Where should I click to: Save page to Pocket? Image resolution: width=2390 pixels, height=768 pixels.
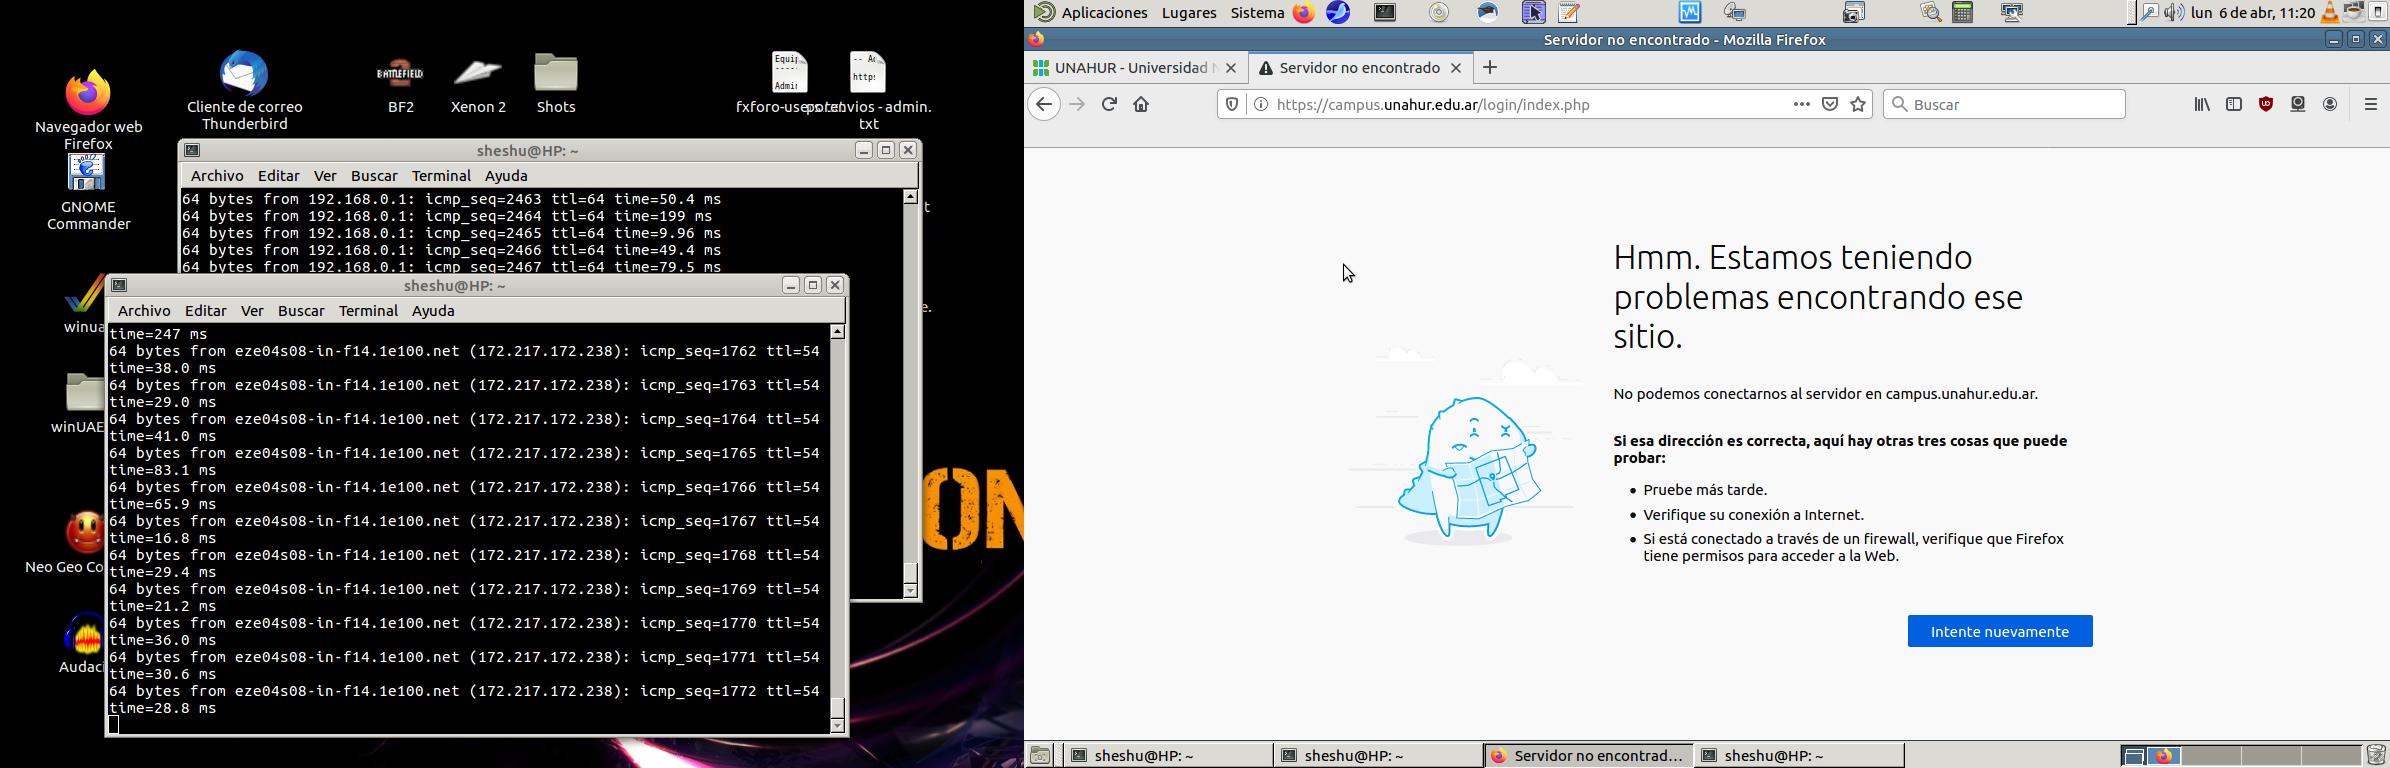tap(1830, 104)
